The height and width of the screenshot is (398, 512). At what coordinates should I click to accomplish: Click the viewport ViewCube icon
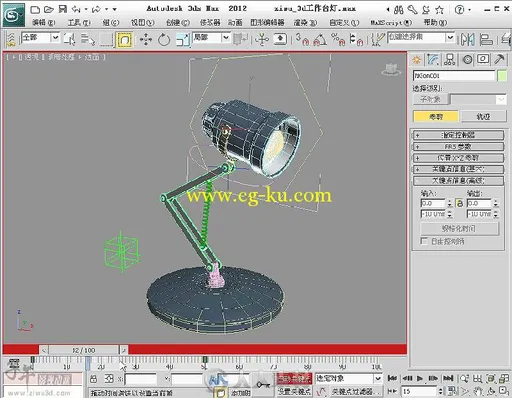point(391,69)
